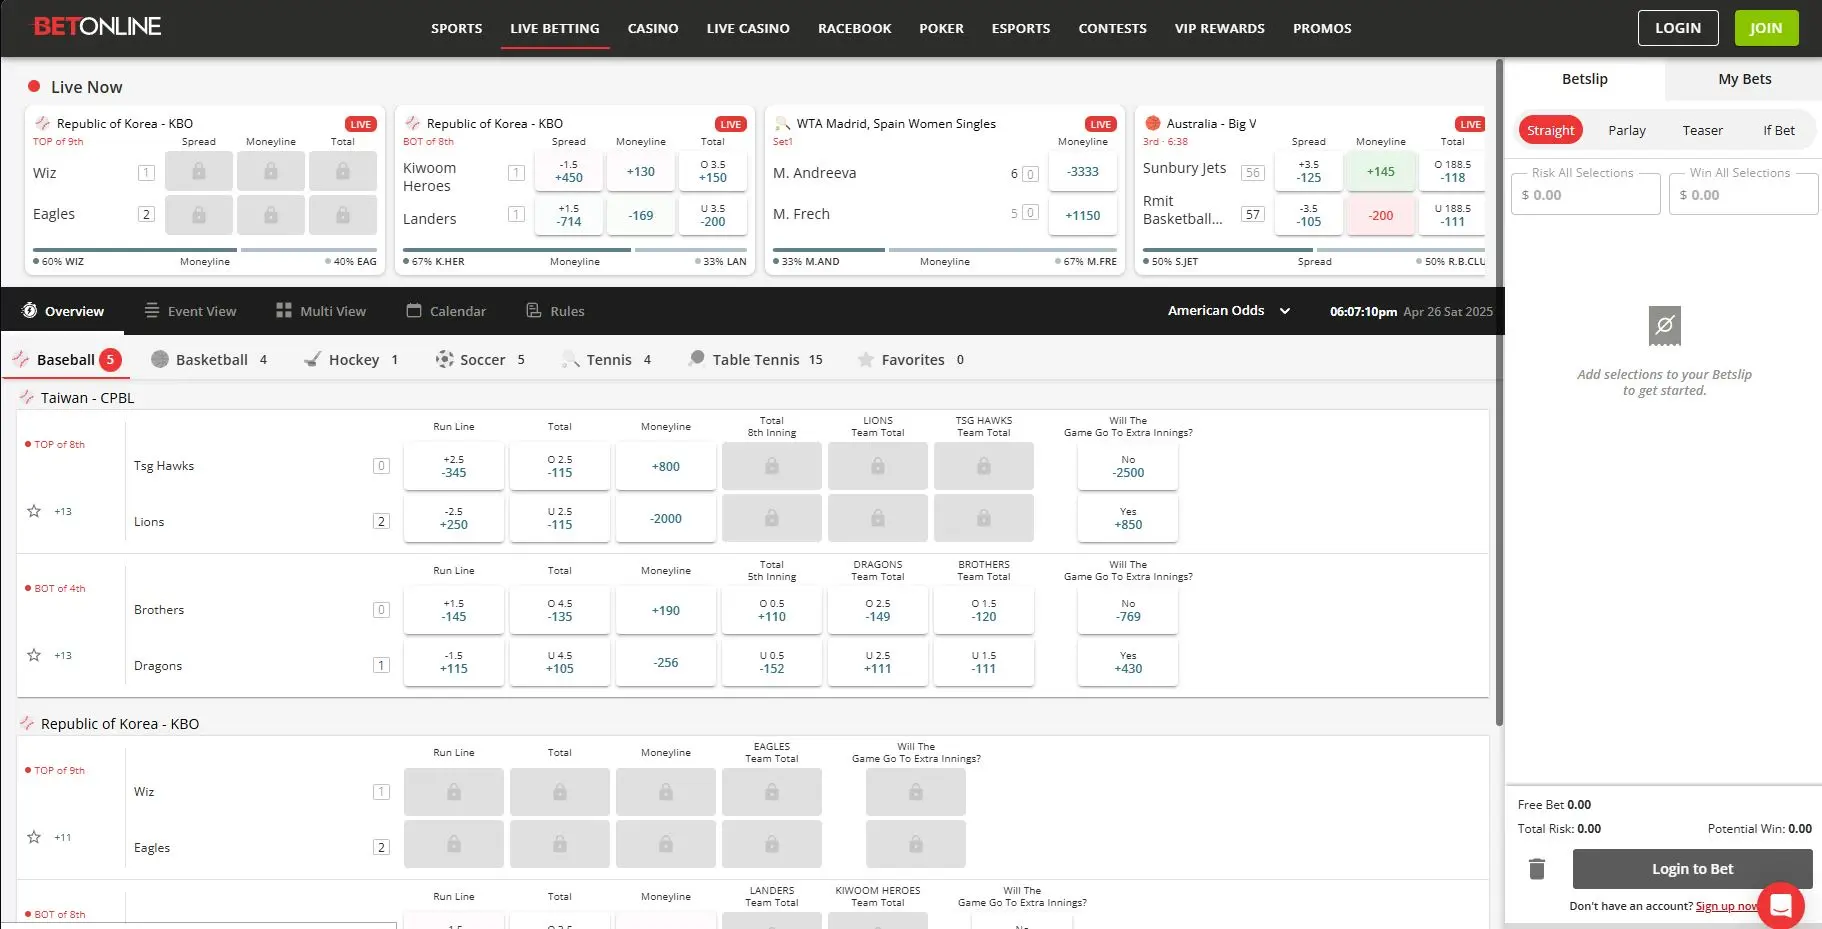Select the If Bet bet type

pos(1779,130)
